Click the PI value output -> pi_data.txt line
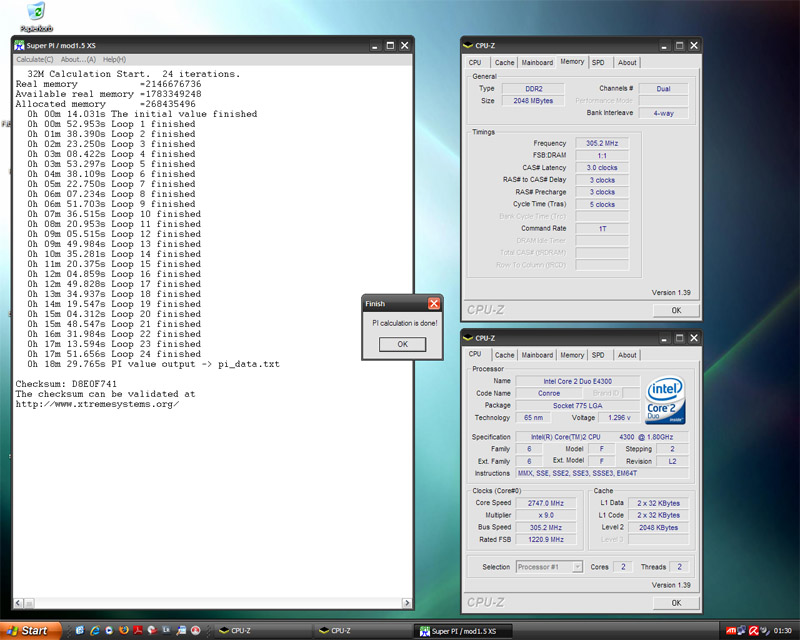800x640 pixels. (x=153, y=364)
